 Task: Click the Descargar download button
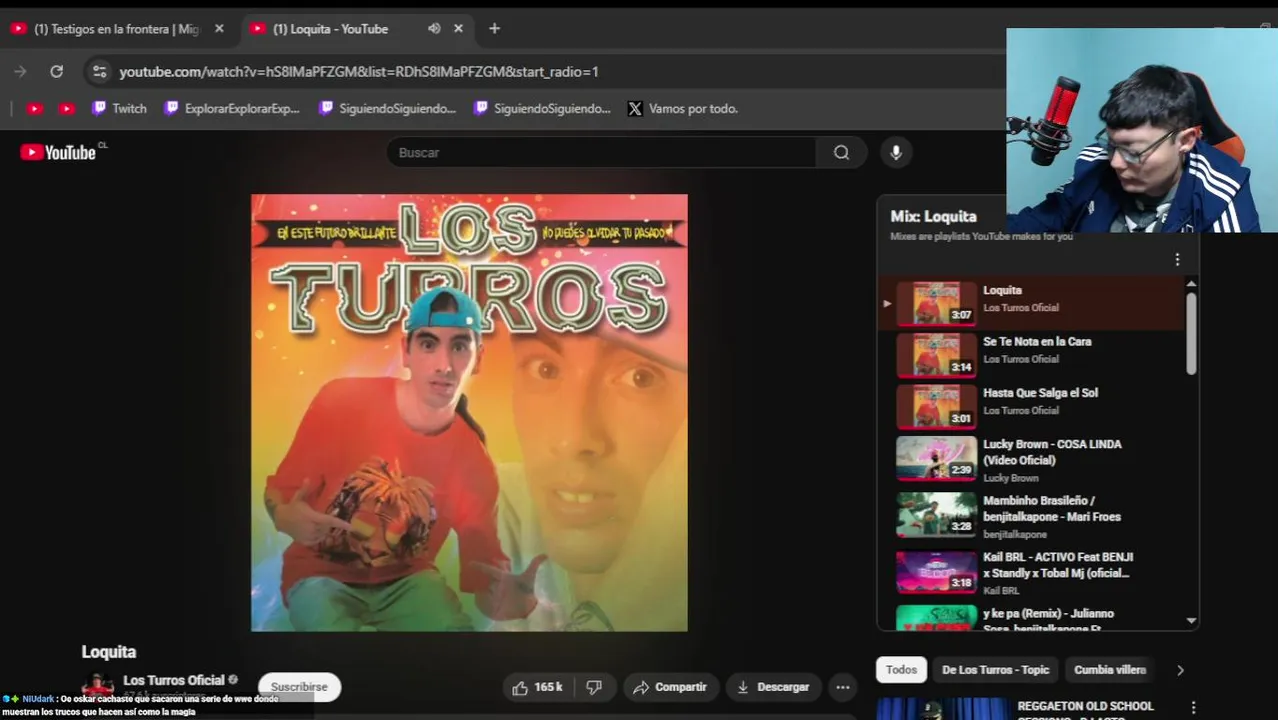coord(773,687)
